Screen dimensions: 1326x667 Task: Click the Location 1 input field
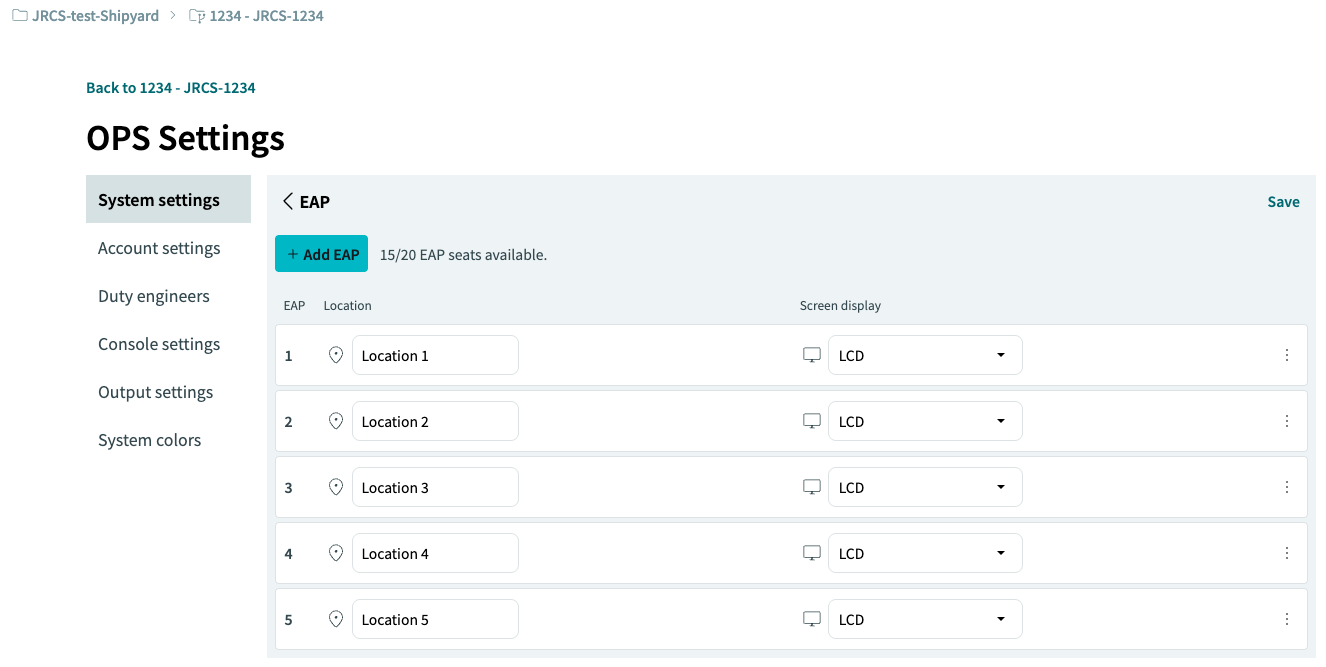click(435, 355)
